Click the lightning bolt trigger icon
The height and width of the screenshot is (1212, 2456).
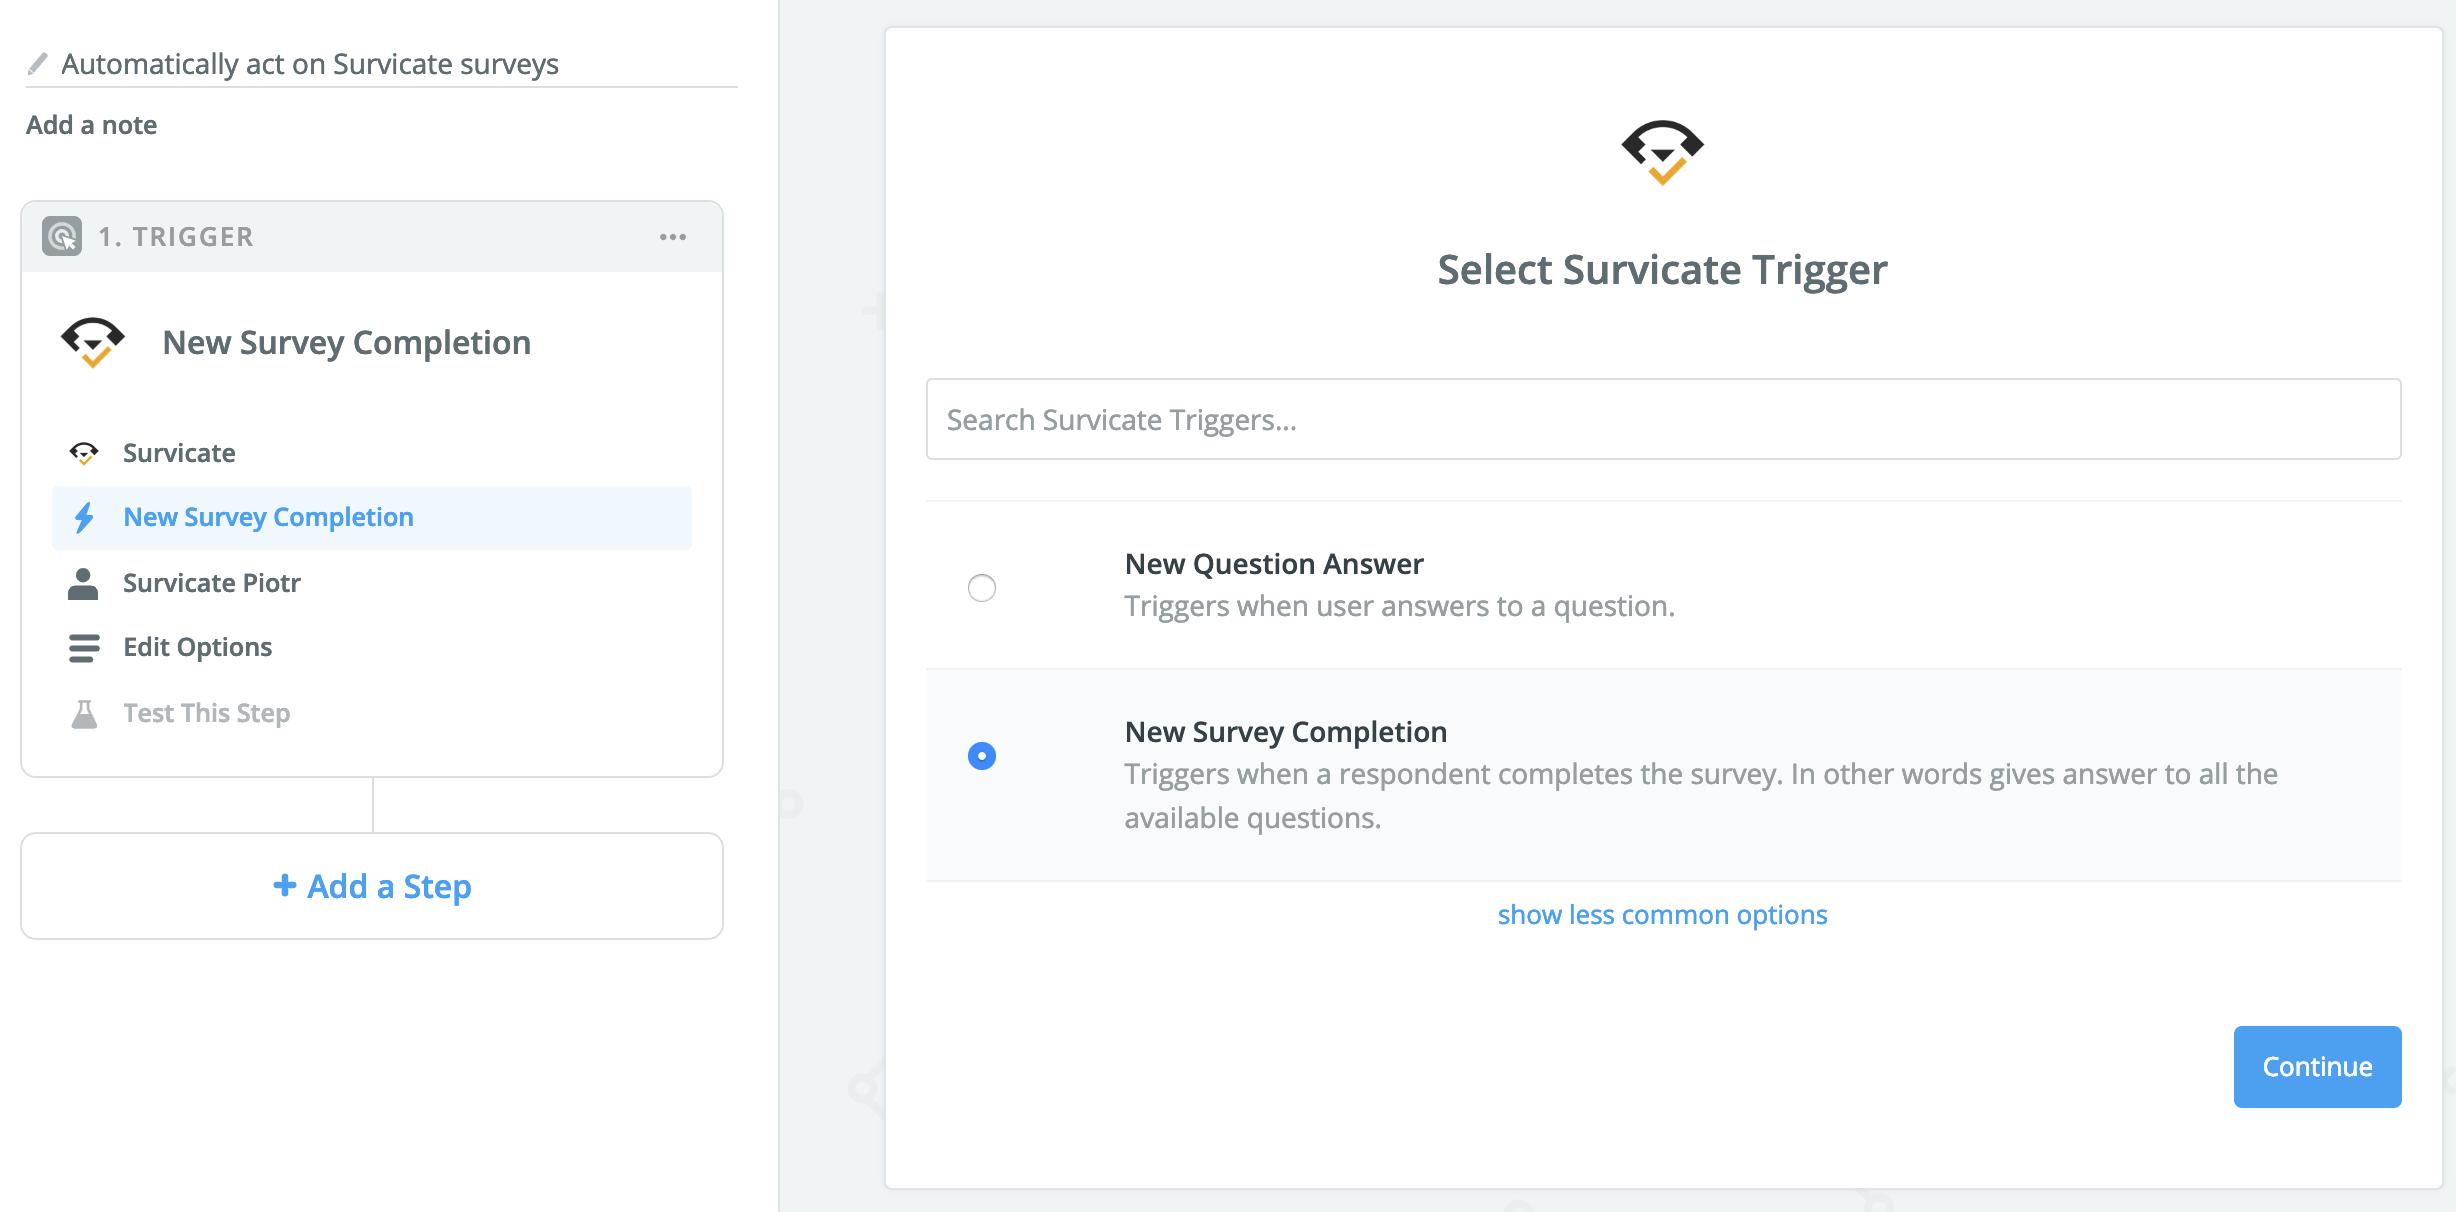(x=84, y=517)
